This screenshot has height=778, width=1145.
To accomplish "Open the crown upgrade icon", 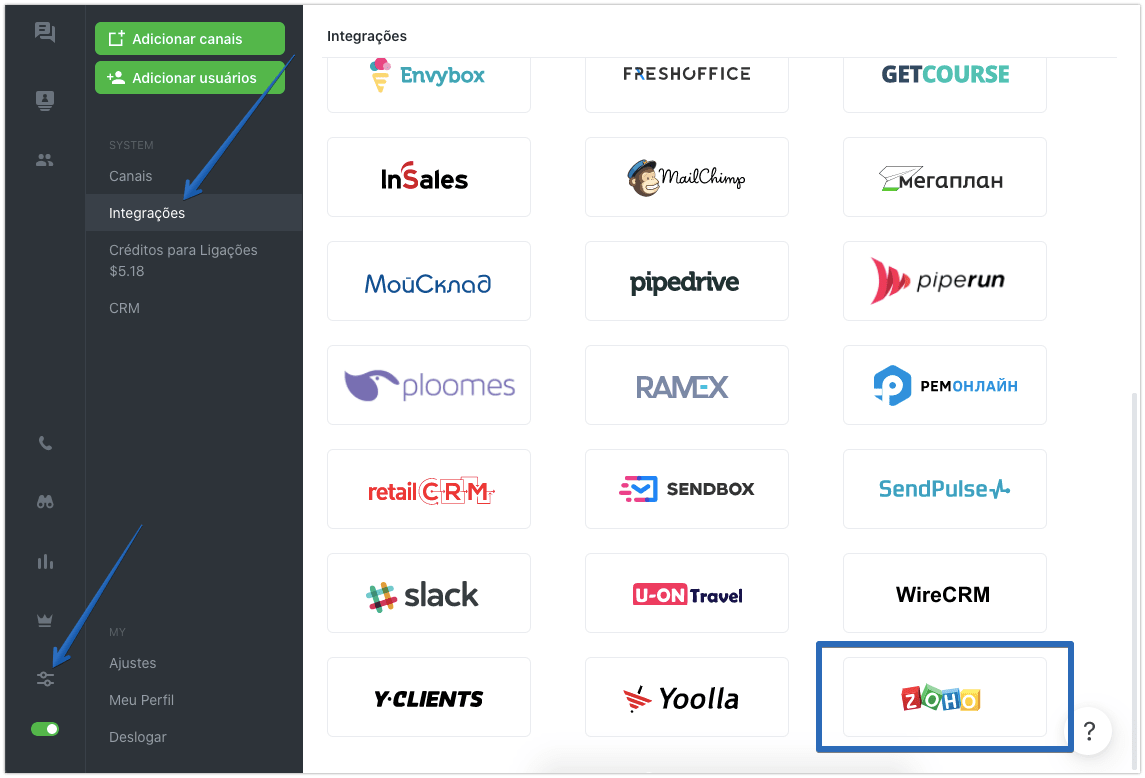I will click(45, 620).
